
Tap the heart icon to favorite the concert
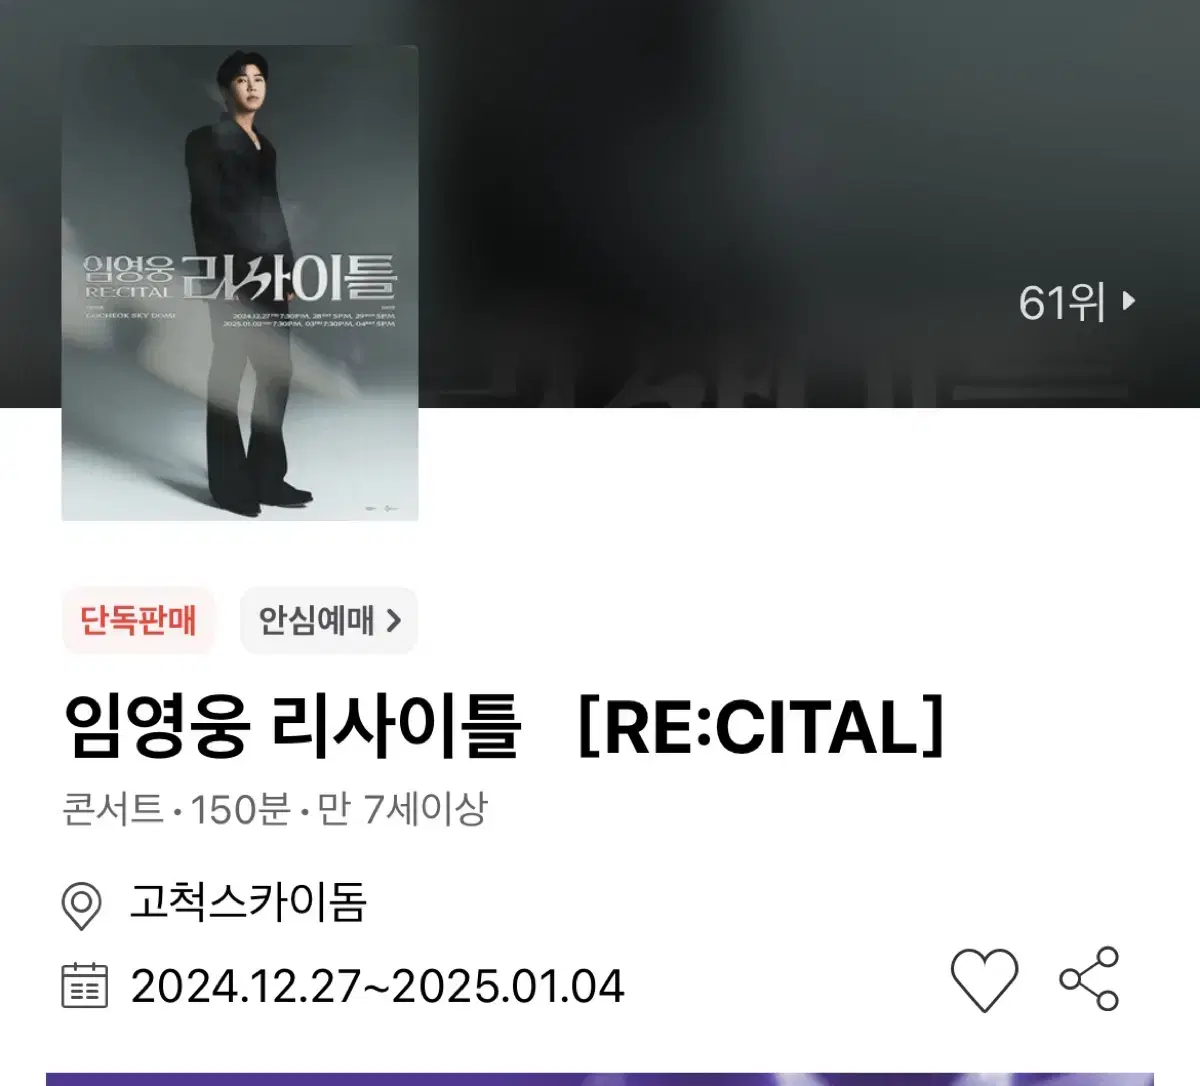coord(984,979)
